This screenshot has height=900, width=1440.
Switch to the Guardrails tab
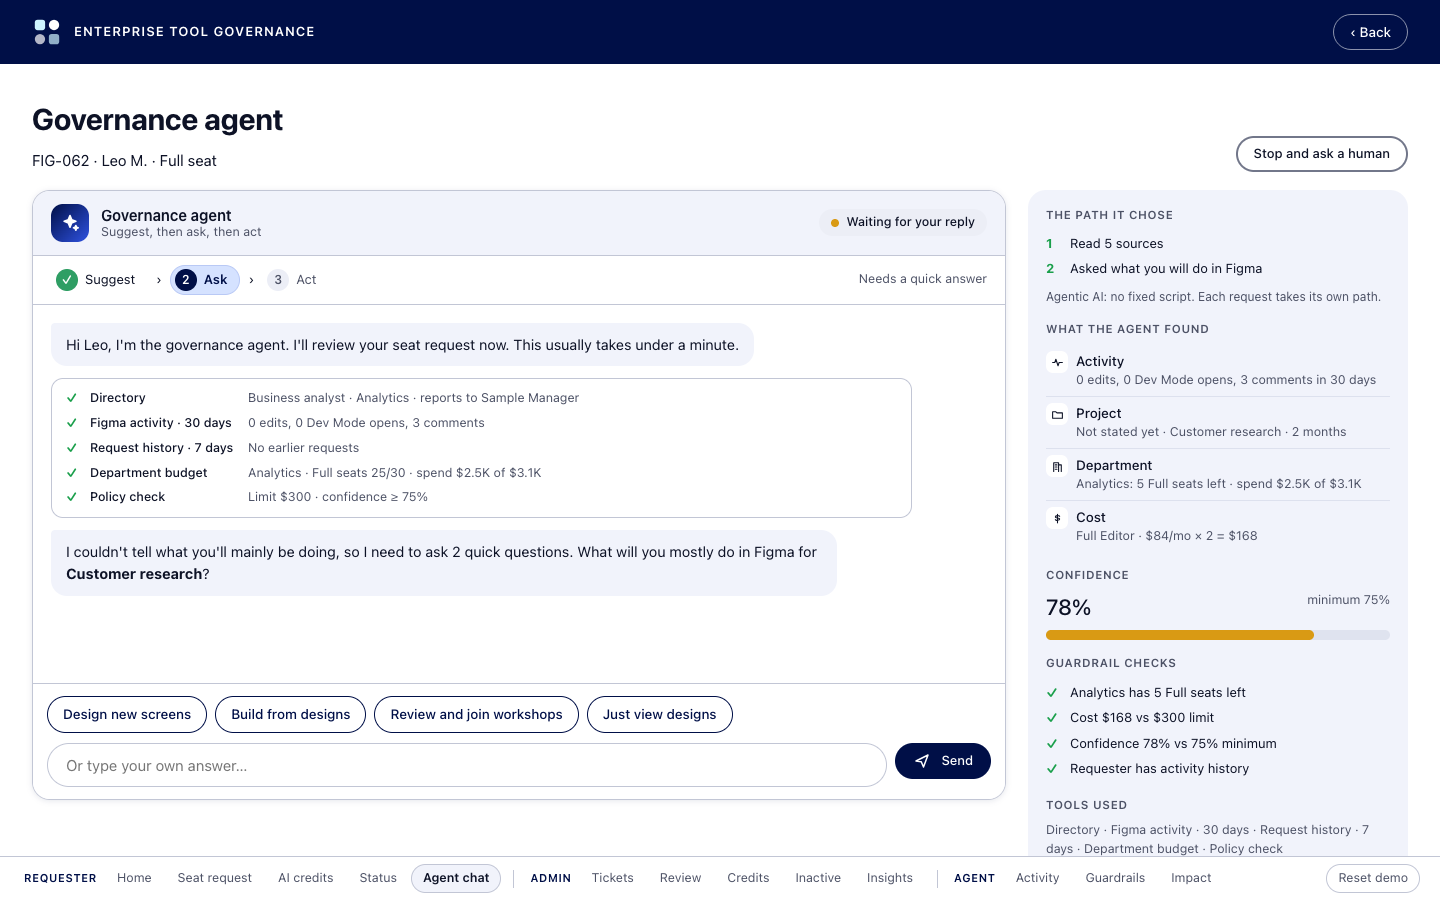[1115, 878]
